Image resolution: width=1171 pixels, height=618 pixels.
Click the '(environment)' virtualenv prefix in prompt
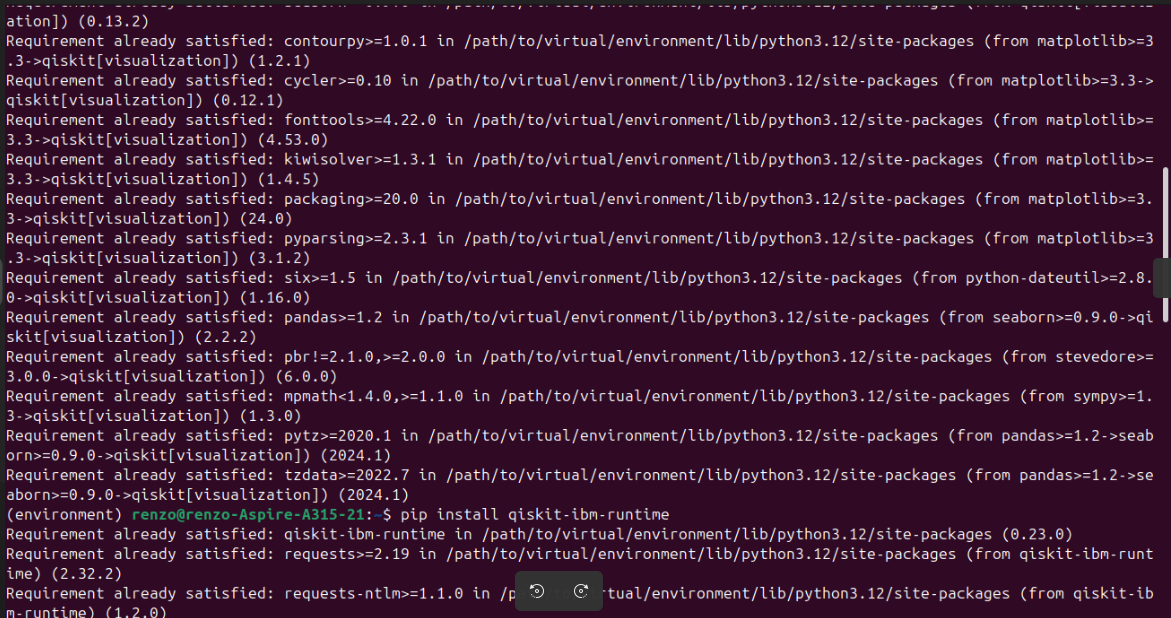pos(63,515)
